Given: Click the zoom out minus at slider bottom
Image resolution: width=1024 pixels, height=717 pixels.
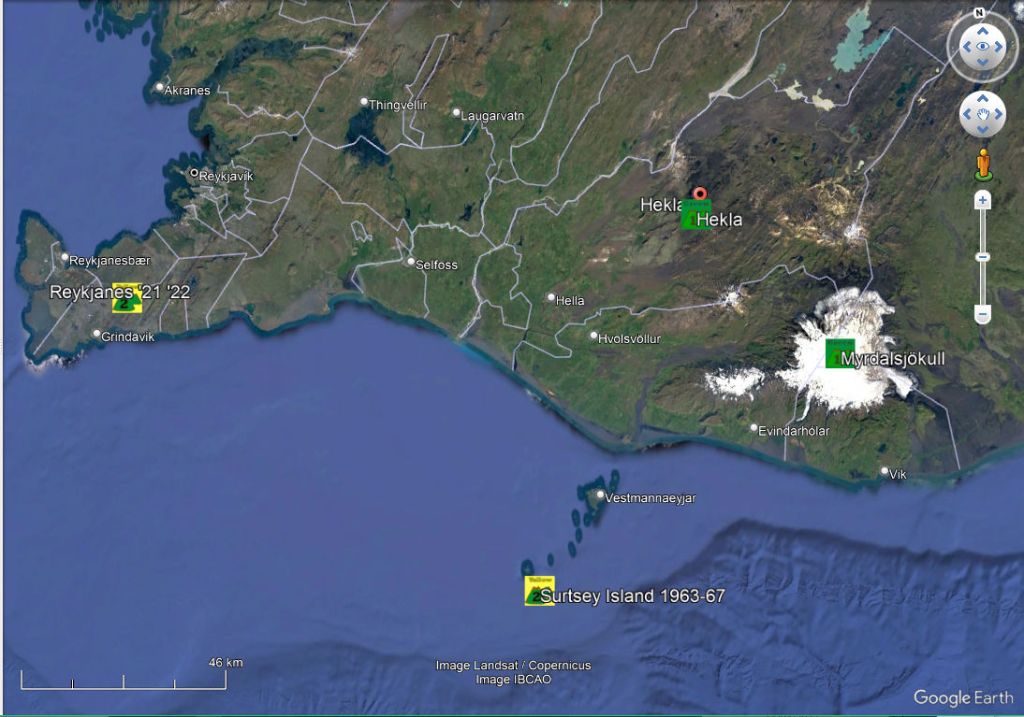Looking at the screenshot, I should tap(982, 314).
